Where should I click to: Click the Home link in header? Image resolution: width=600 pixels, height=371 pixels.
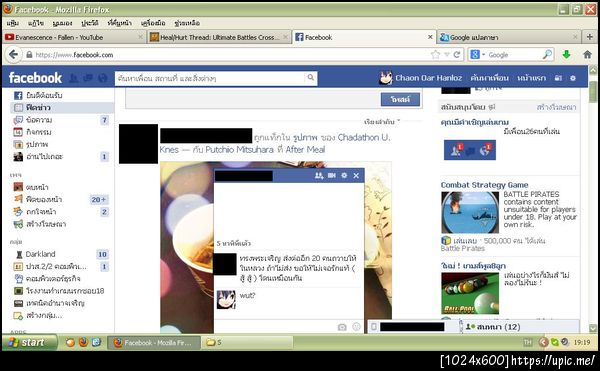pos(531,78)
